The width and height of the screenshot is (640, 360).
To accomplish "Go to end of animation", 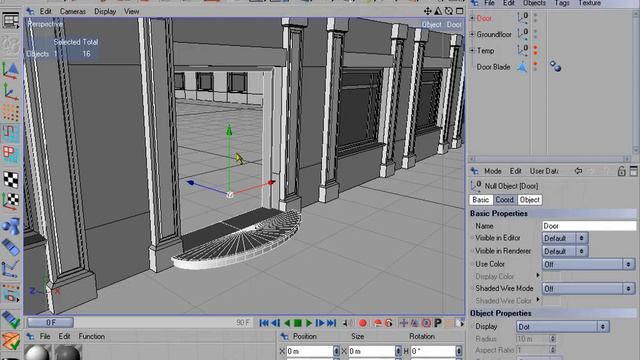I will click(331, 323).
